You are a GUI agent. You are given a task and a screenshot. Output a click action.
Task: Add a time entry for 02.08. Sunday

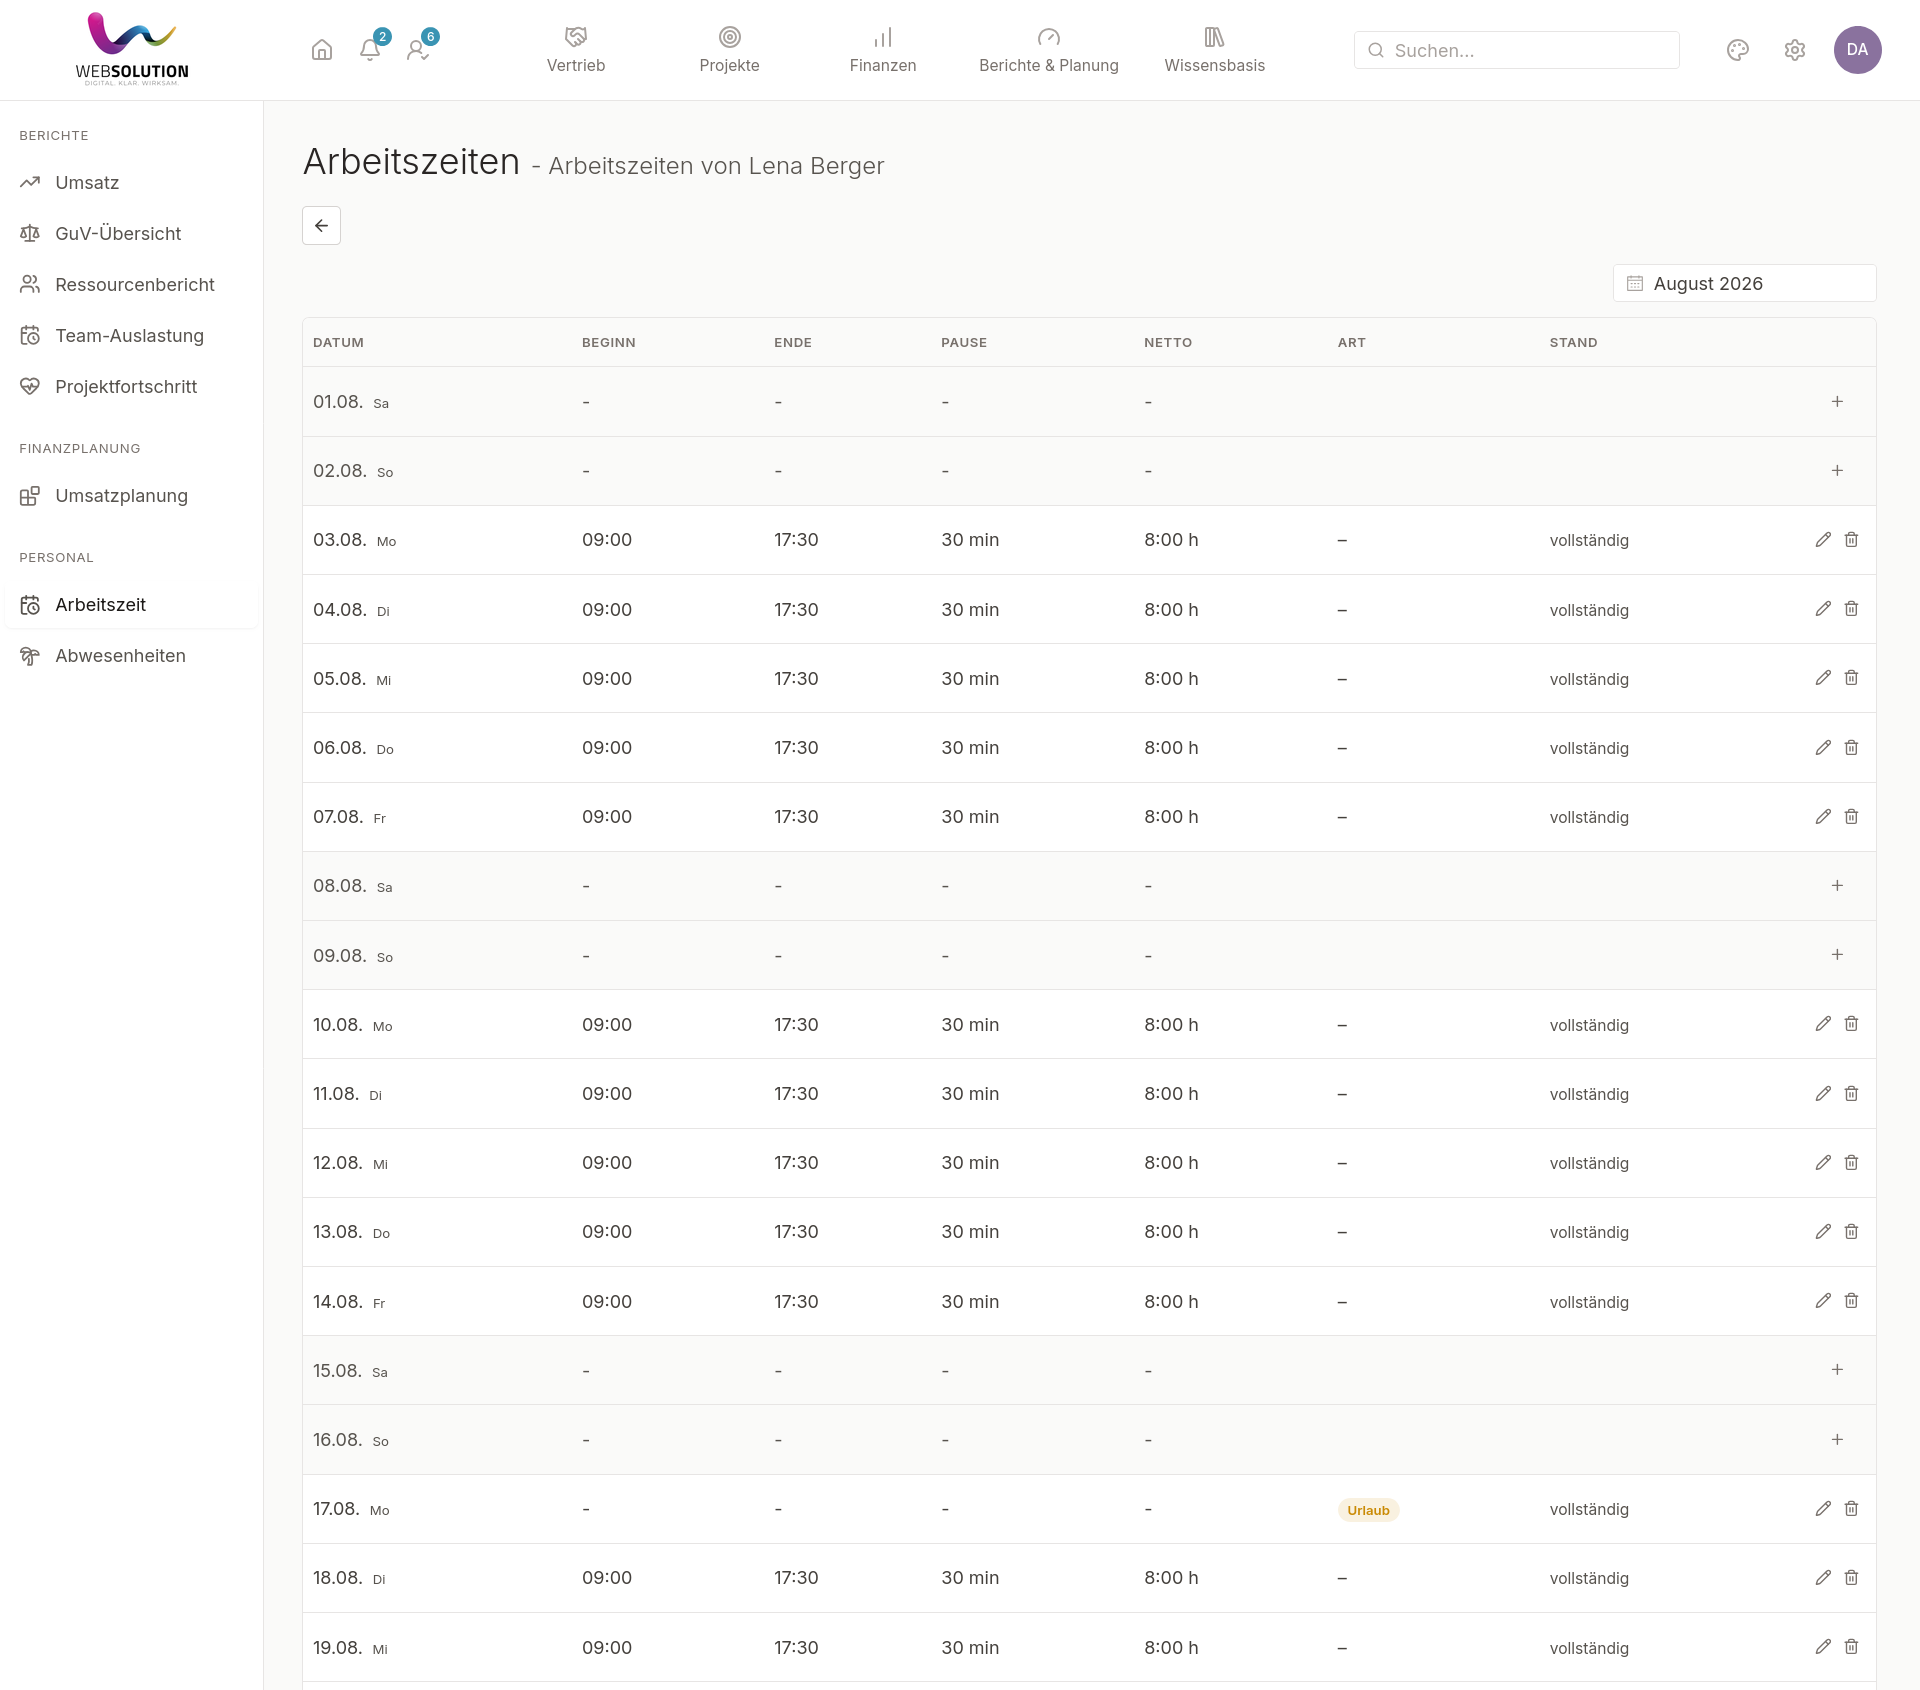coord(1837,470)
